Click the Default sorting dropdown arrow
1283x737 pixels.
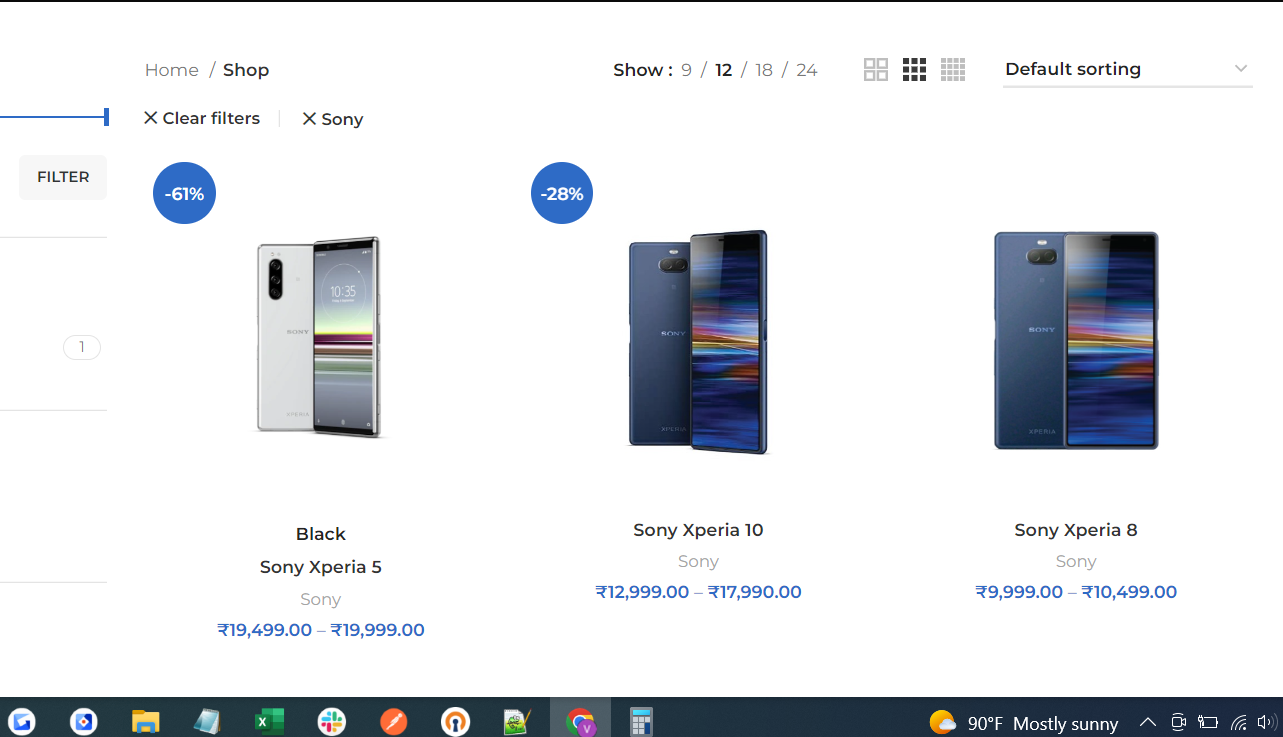tap(1241, 69)
